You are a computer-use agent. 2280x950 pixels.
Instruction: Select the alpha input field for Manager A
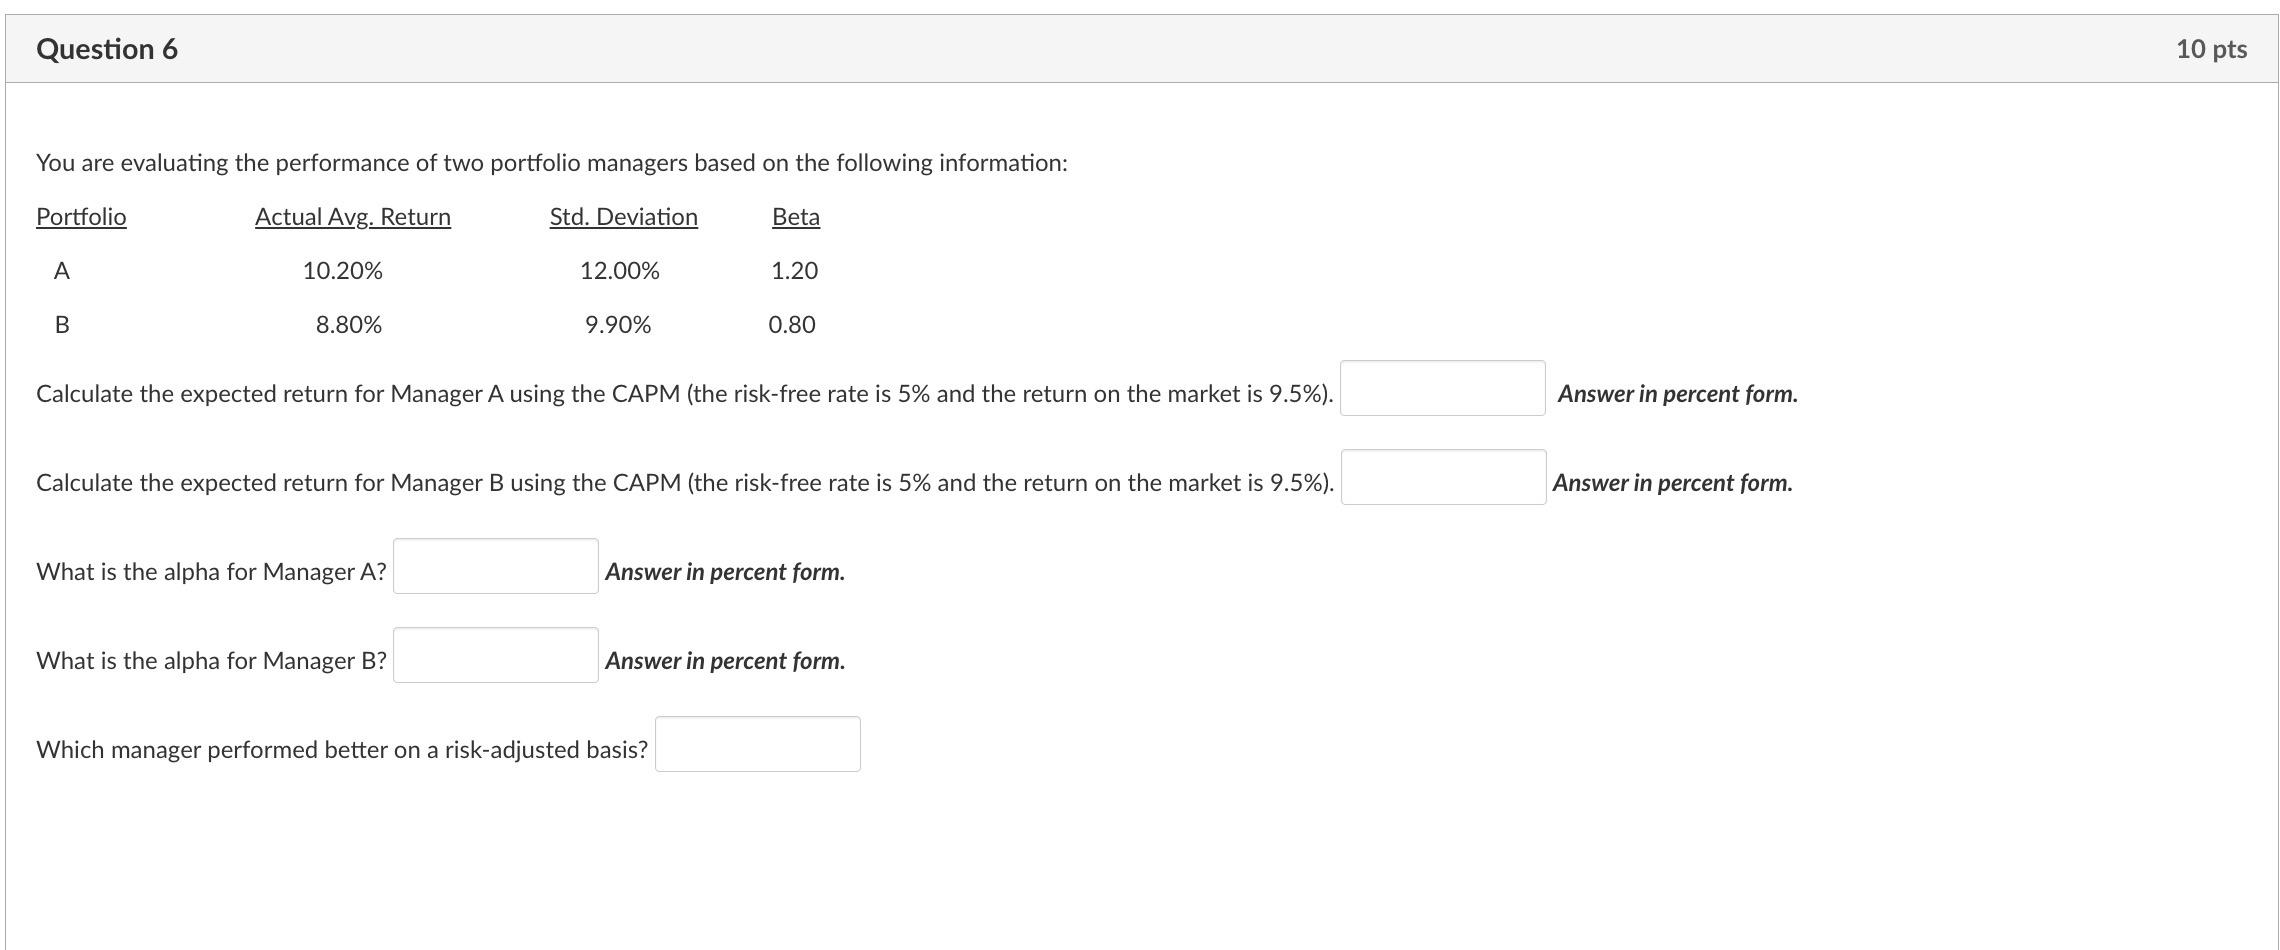[x=494, y=566]
